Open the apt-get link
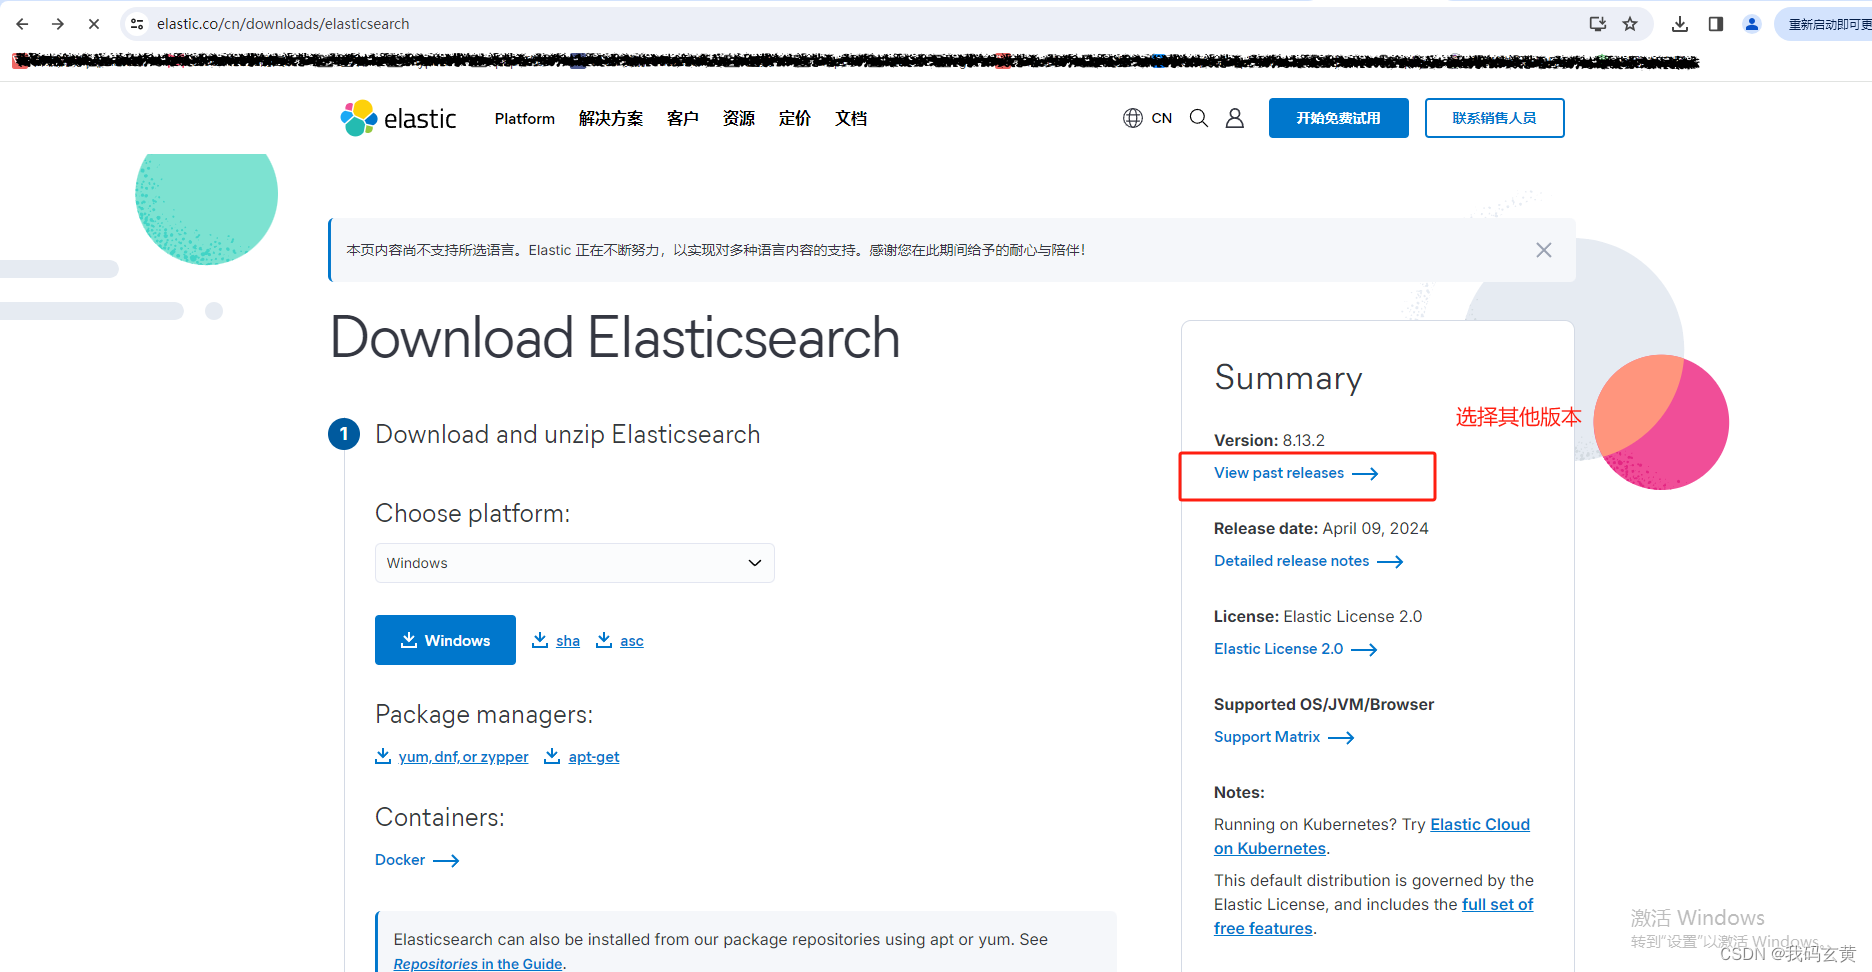1872x972 pixels. pos(594,757)
